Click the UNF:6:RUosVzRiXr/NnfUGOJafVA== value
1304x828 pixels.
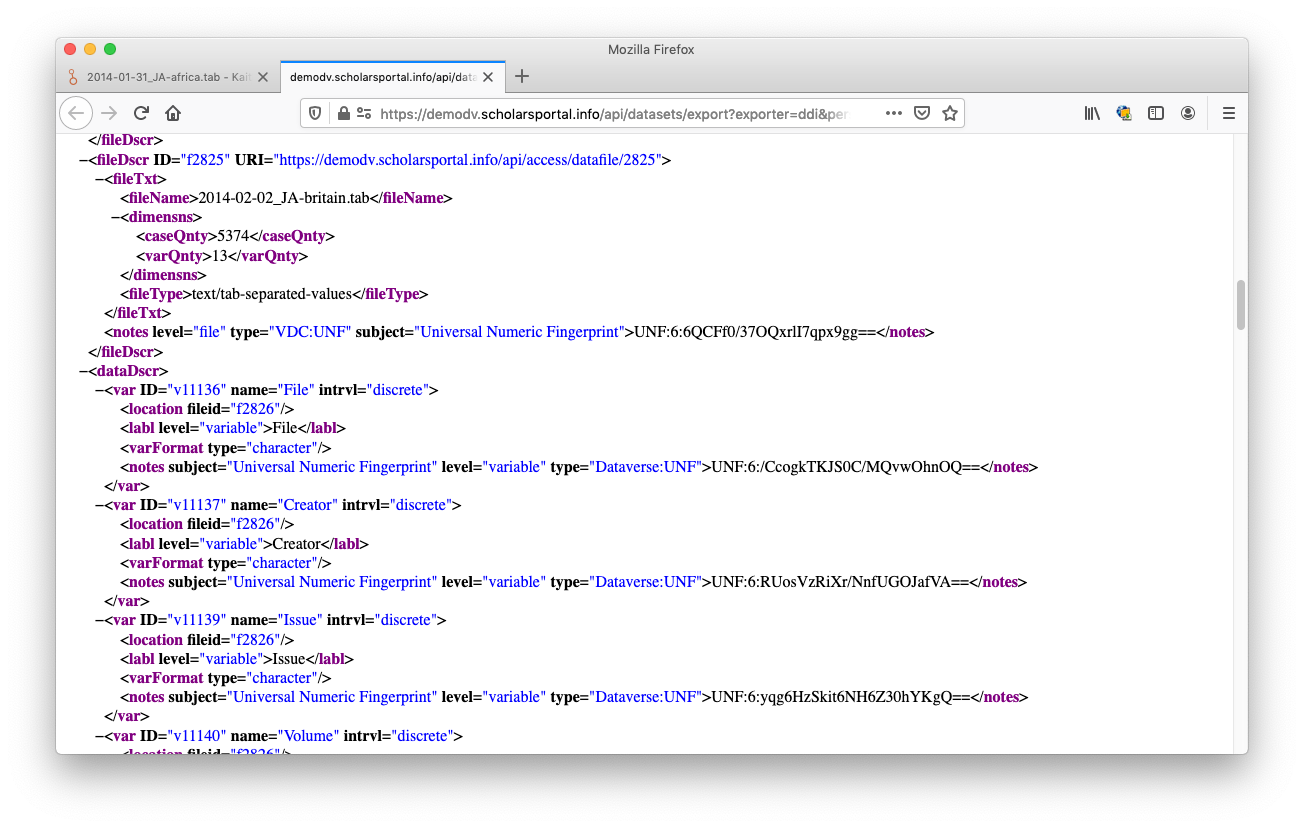click(841, 582)
